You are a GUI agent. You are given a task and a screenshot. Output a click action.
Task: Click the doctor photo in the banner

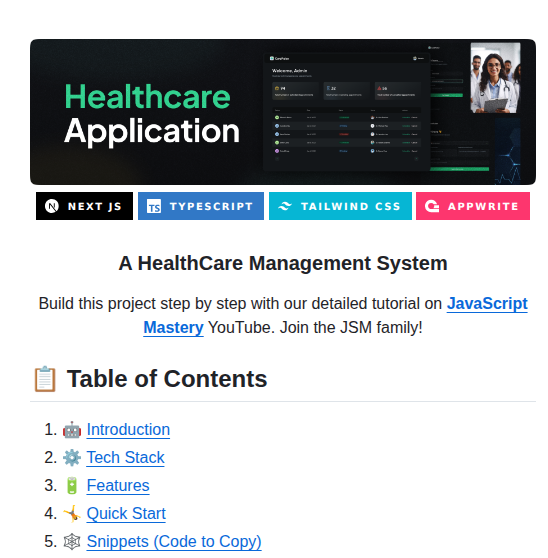click(x=495, y=78)
